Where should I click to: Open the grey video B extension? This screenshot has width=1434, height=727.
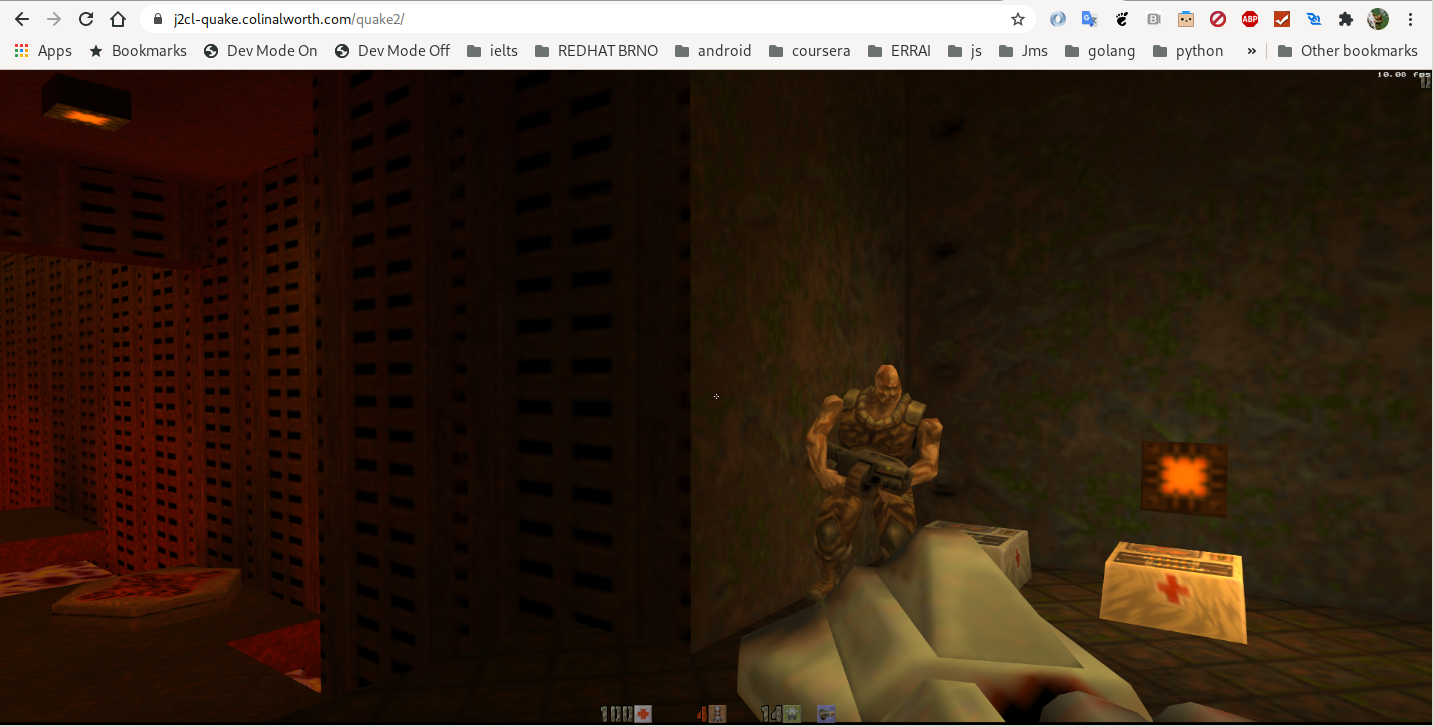point(1154,19)
